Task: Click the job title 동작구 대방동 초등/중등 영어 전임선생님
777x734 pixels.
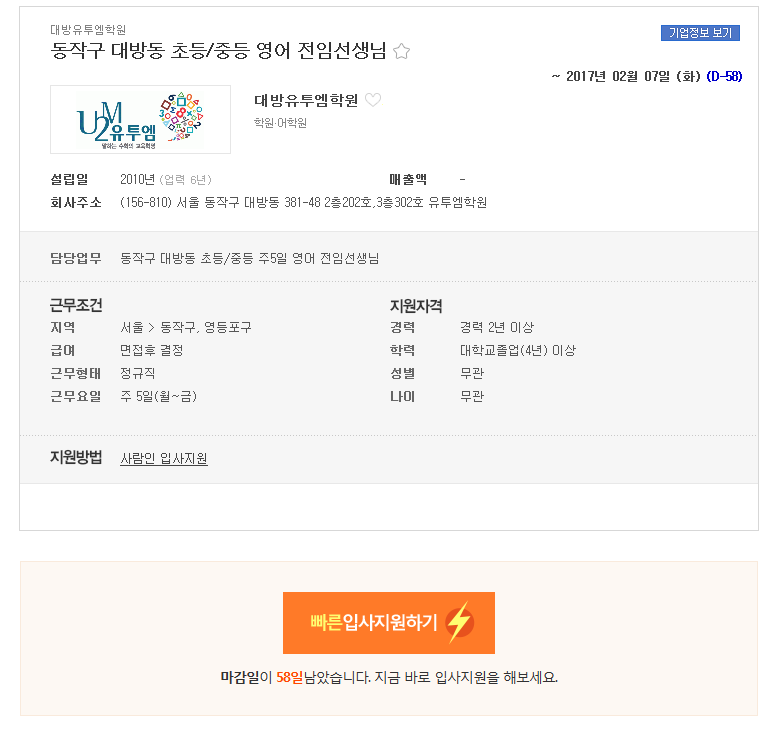Action: 218,51
